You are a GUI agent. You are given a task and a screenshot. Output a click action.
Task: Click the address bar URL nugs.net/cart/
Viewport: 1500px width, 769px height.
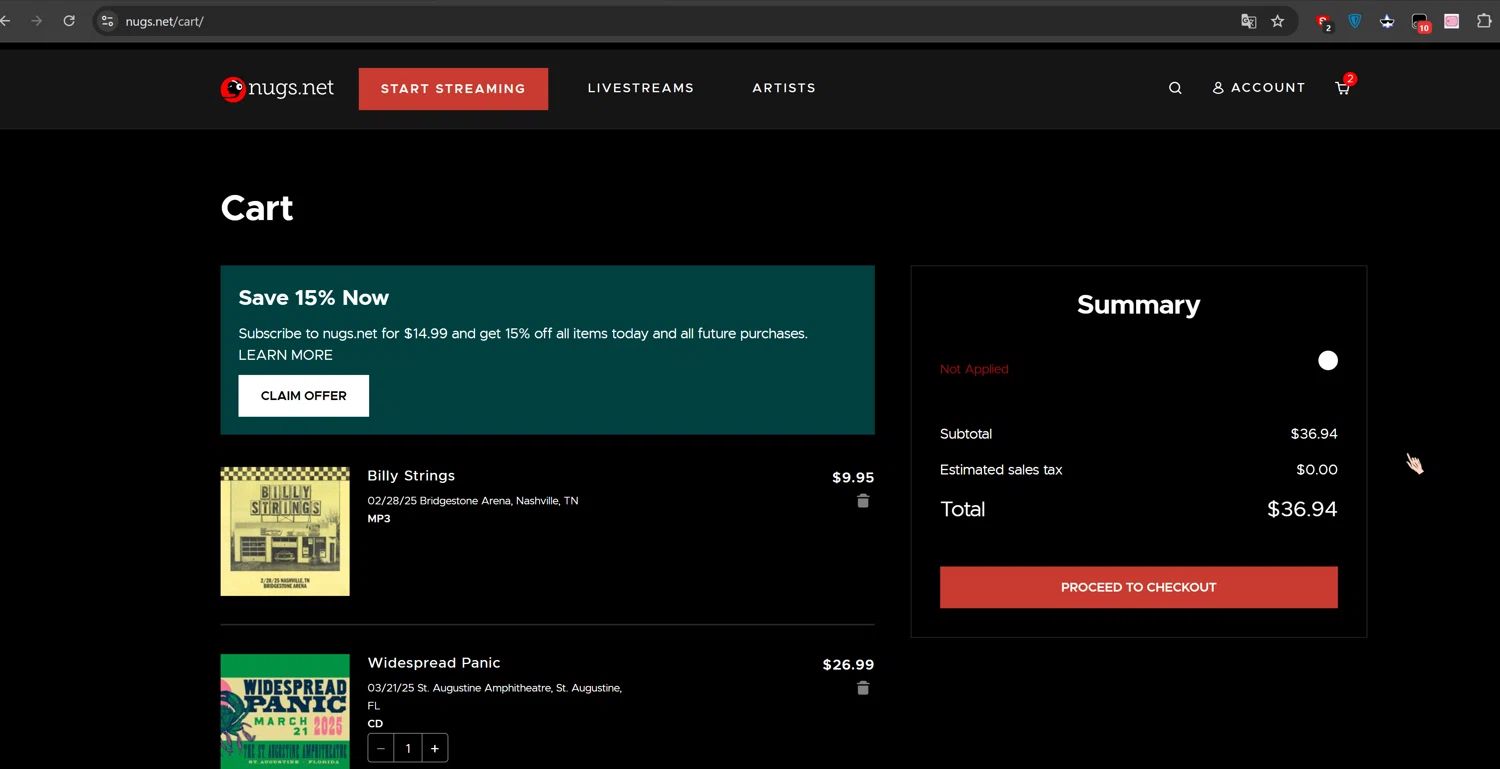[165, 21]
